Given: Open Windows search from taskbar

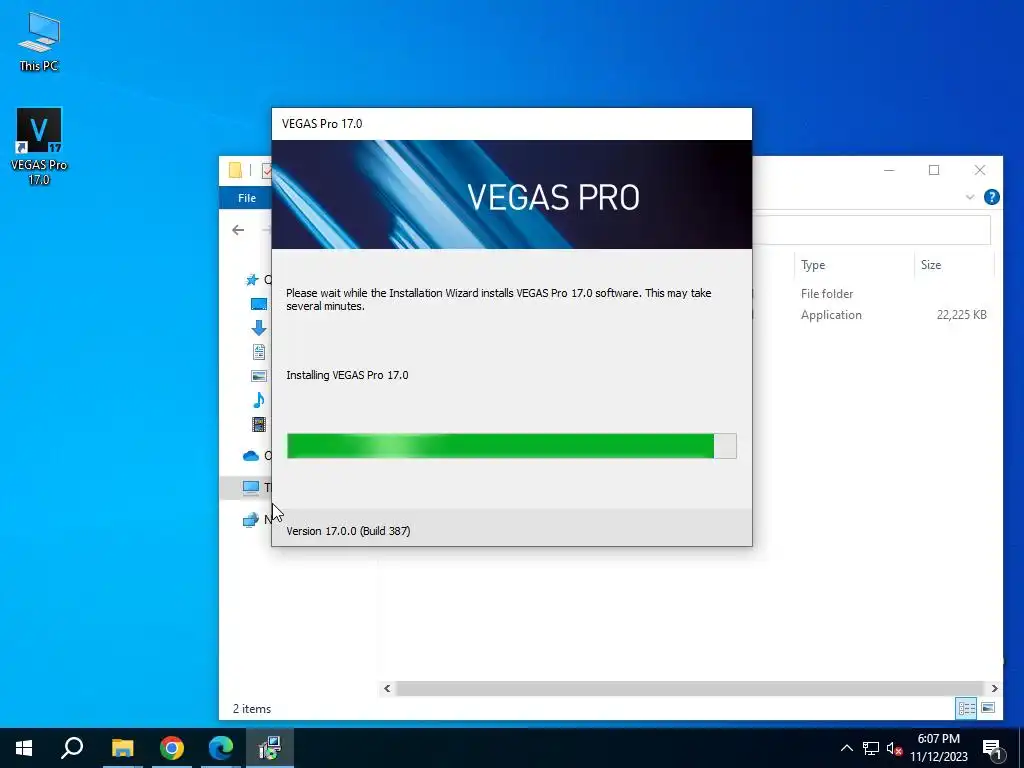Looking at the screenshot, I should pyautogui.click(x=72, y=748).
